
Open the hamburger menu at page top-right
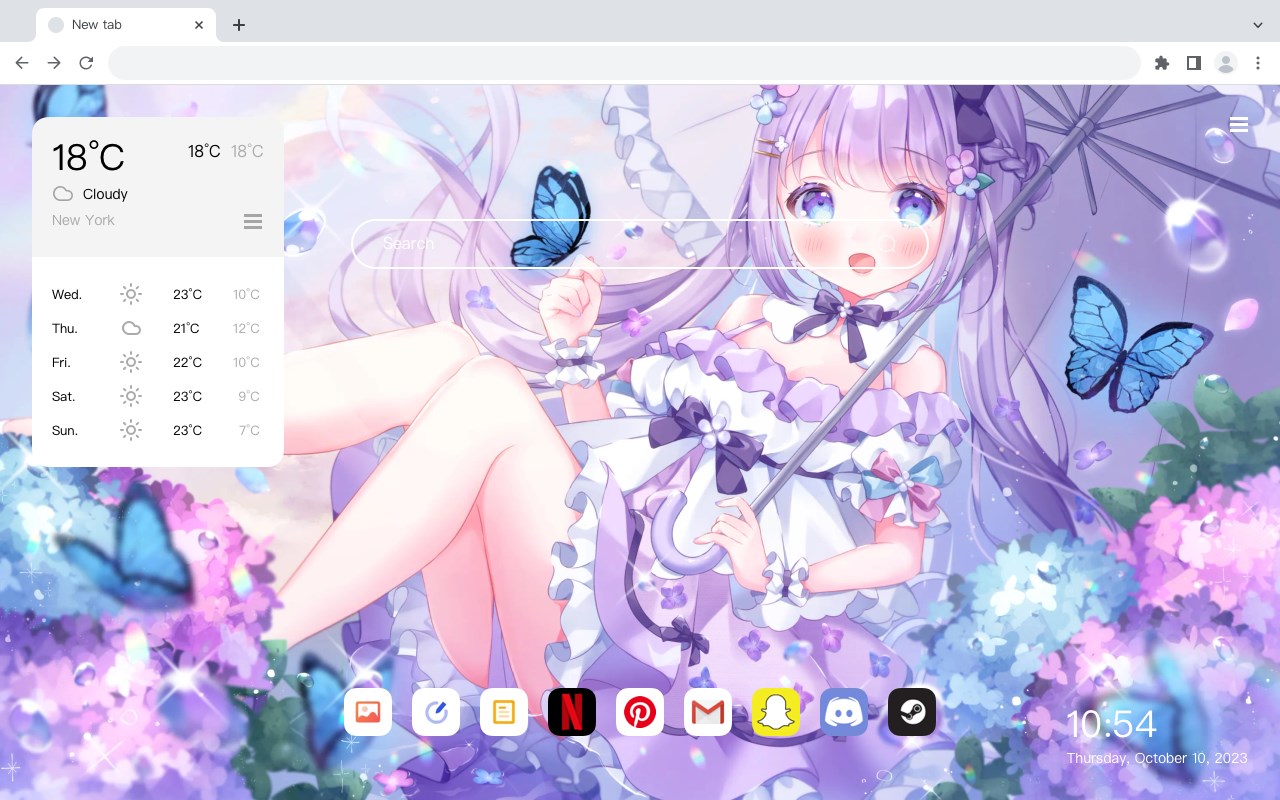(1239, 125)
